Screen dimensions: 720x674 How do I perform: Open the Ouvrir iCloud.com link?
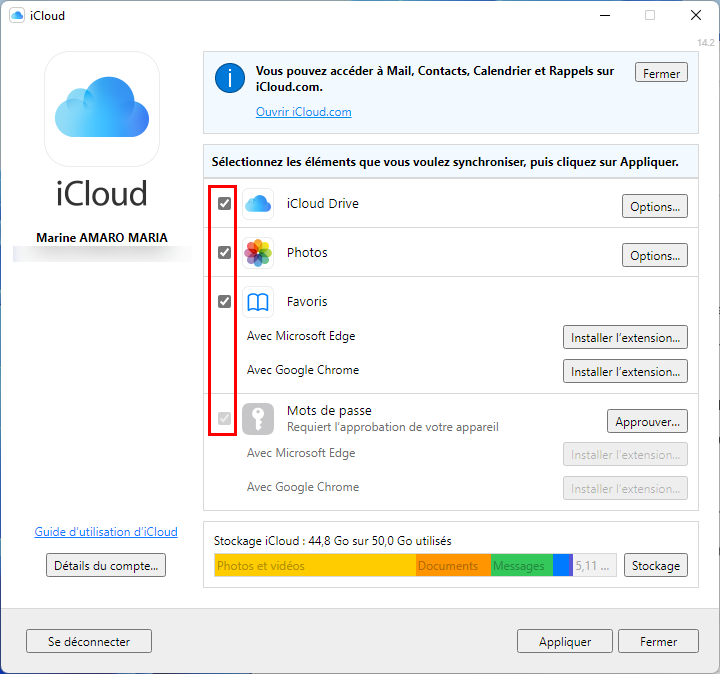click(304, 112)
